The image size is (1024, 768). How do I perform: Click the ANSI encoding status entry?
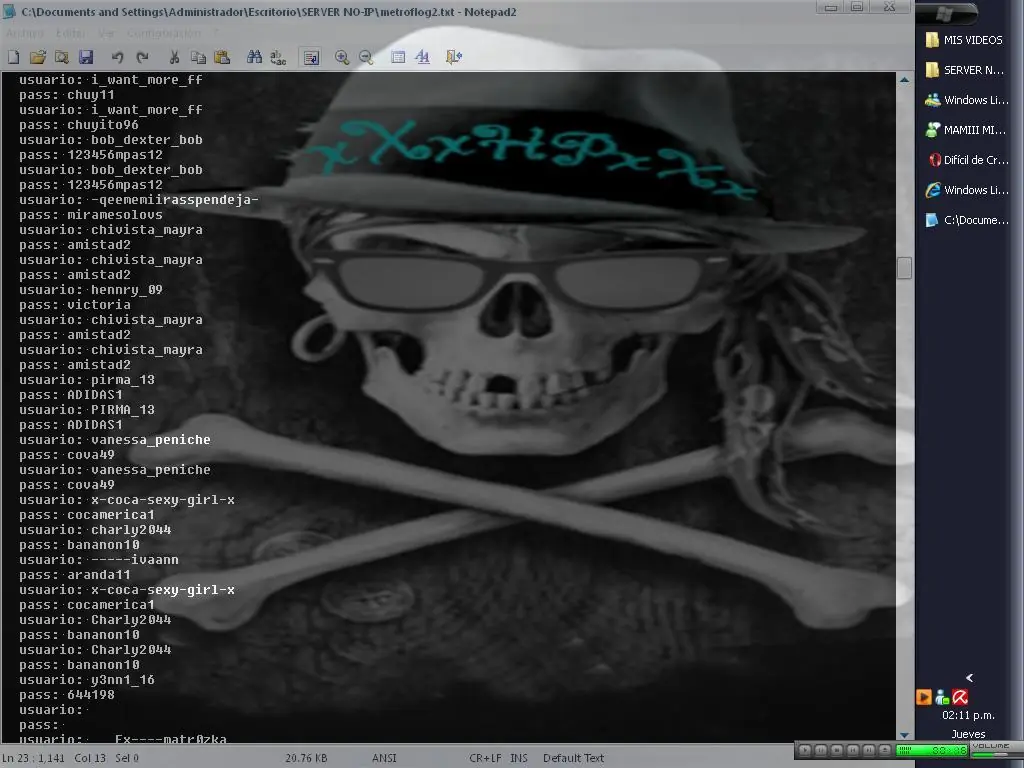(384, 758)
